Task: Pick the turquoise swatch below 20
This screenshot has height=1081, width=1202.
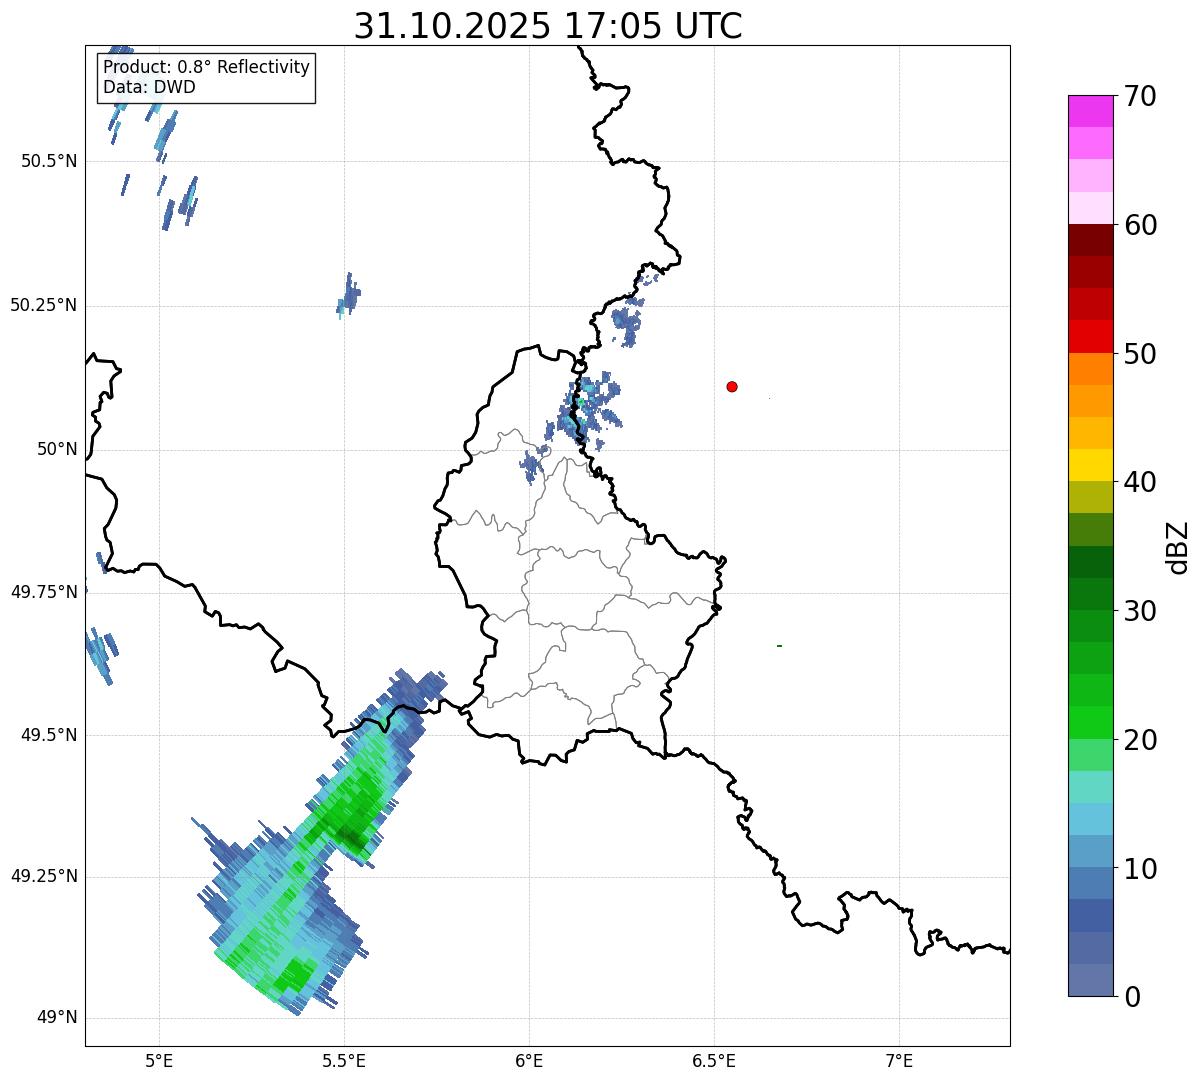Action: coord(1090,787)
